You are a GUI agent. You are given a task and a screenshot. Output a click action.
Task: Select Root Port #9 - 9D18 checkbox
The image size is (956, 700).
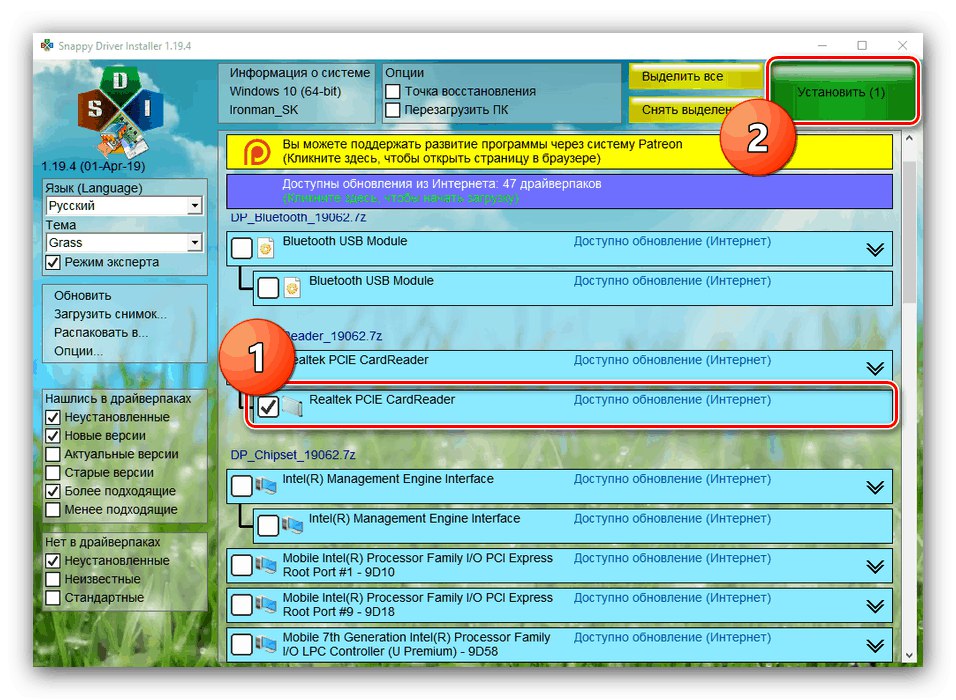[x=241, y=605]
